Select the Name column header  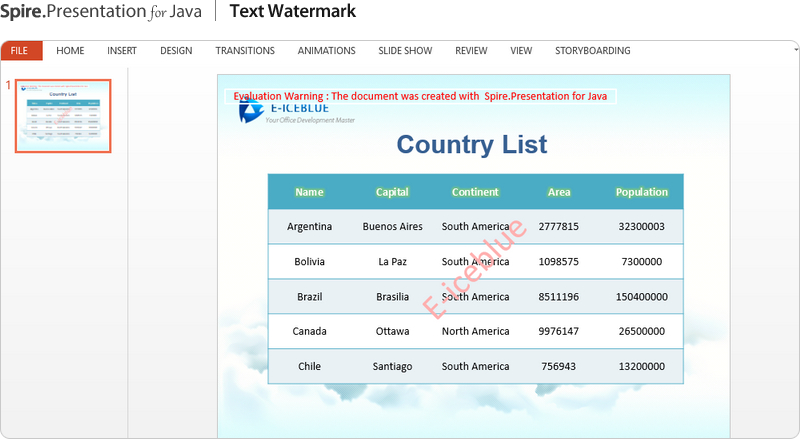tap(309, 192)
